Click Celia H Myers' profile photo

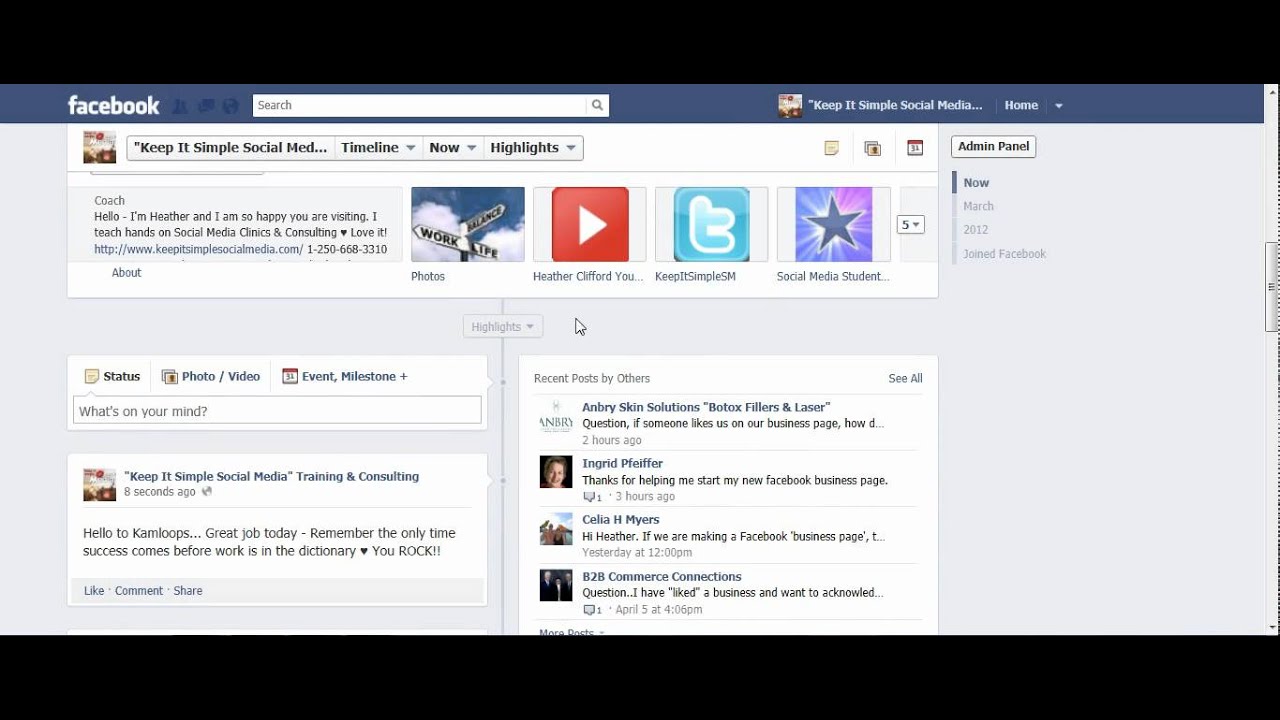click(x=556, y=529)
